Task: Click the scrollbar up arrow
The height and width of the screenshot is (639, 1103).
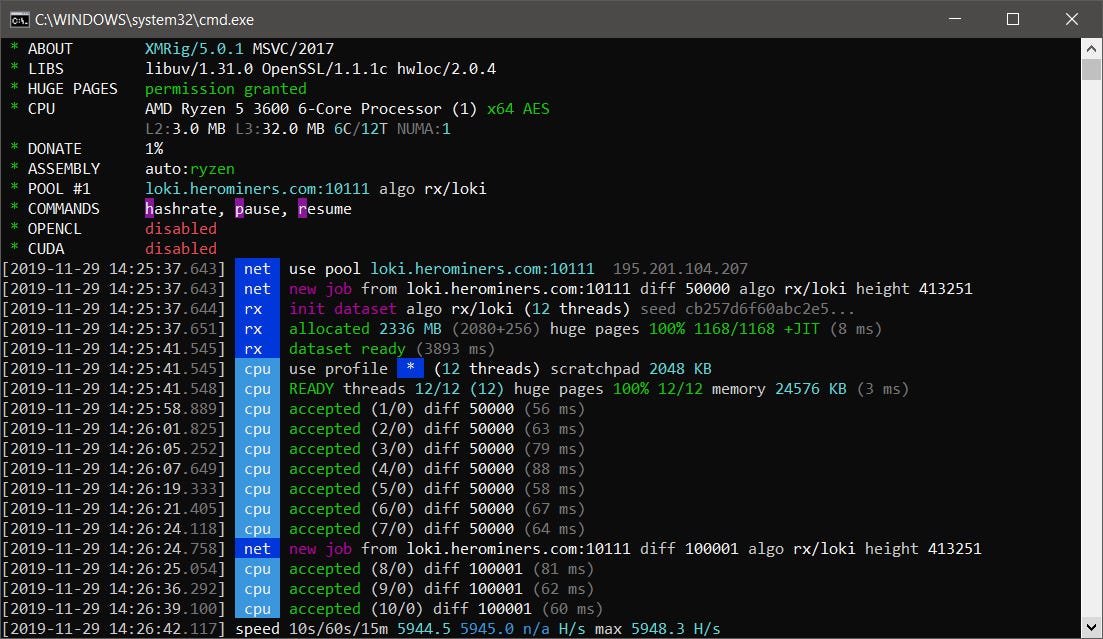Action: coord(1091,49)
